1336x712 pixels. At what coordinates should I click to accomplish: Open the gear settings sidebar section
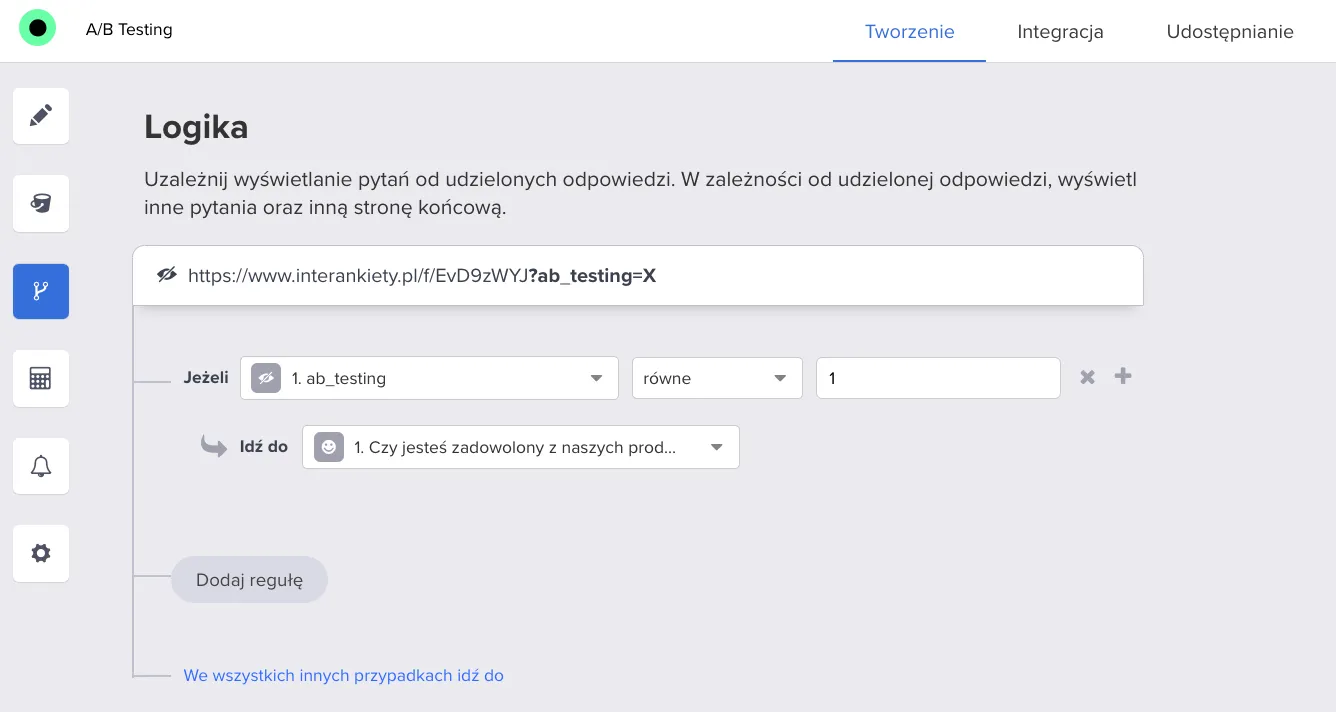41,553
